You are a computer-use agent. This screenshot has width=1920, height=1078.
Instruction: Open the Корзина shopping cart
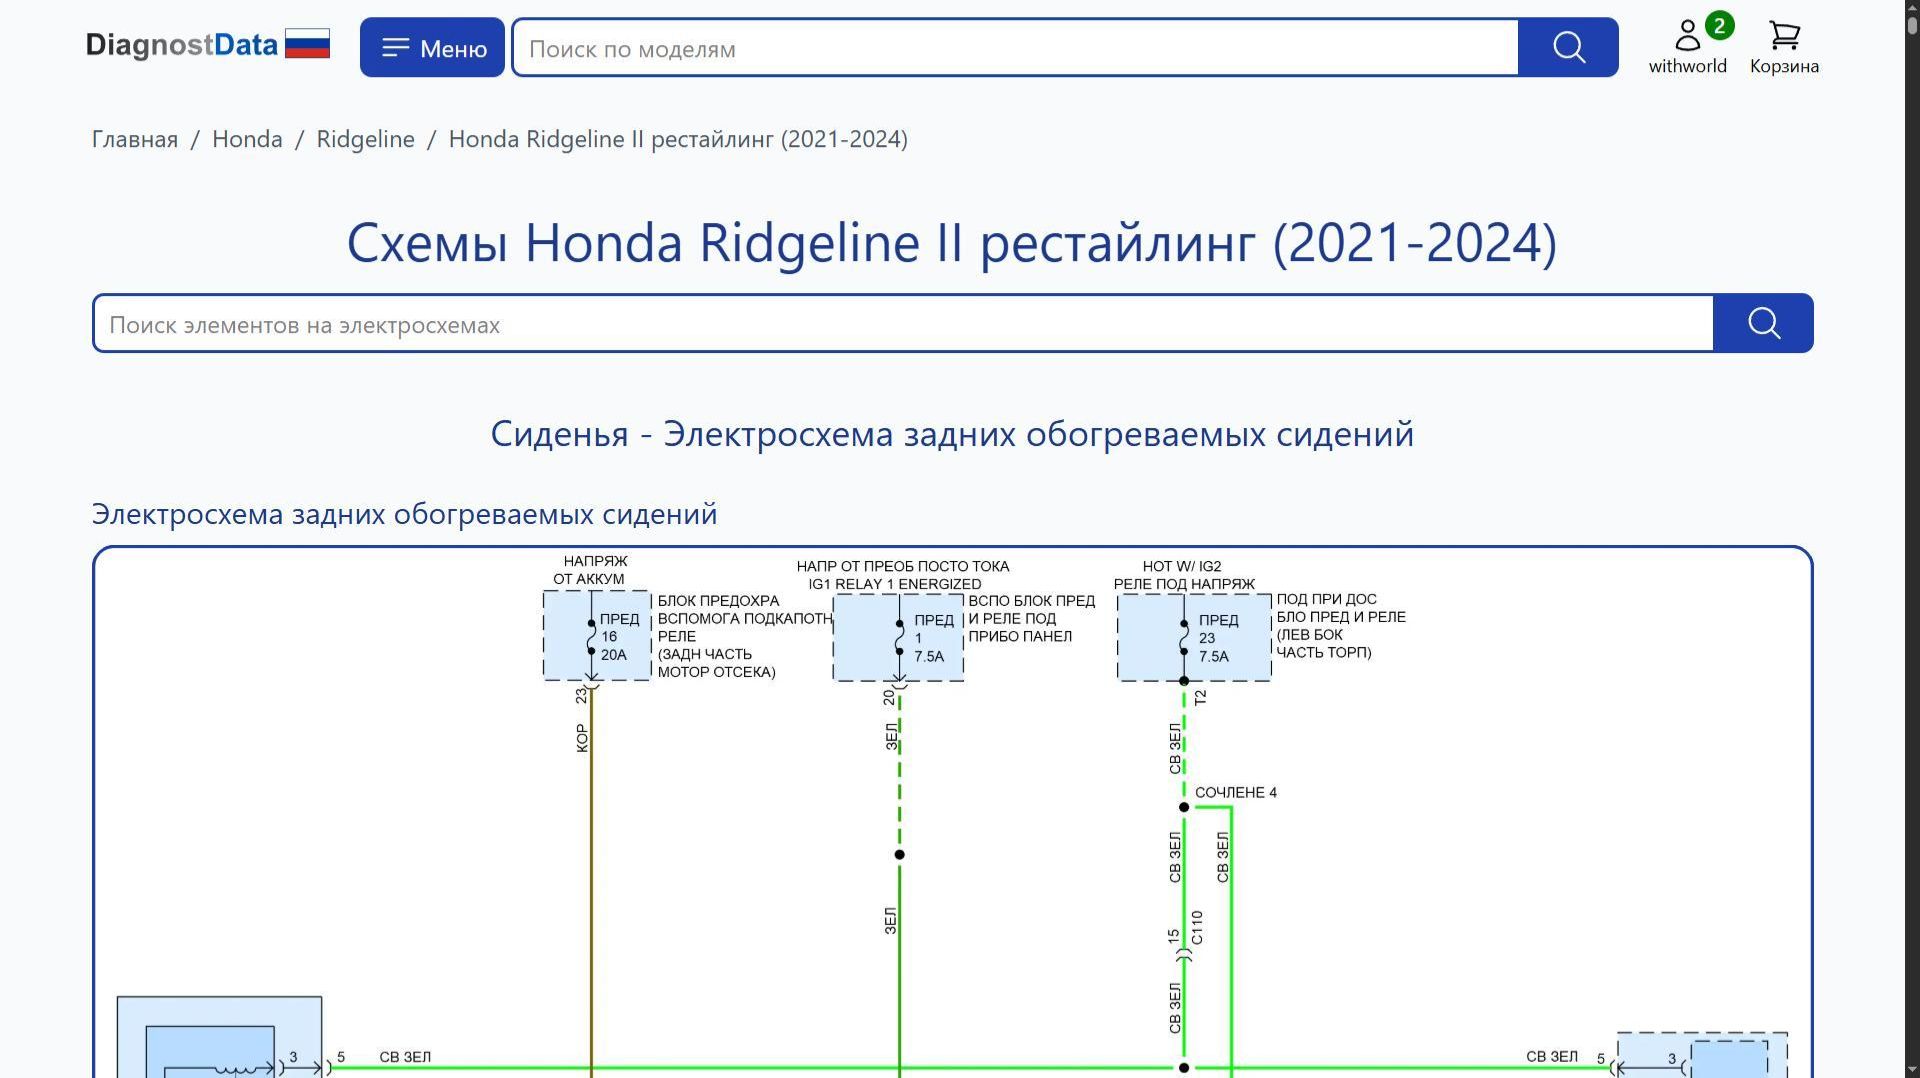pos(1784,47)
